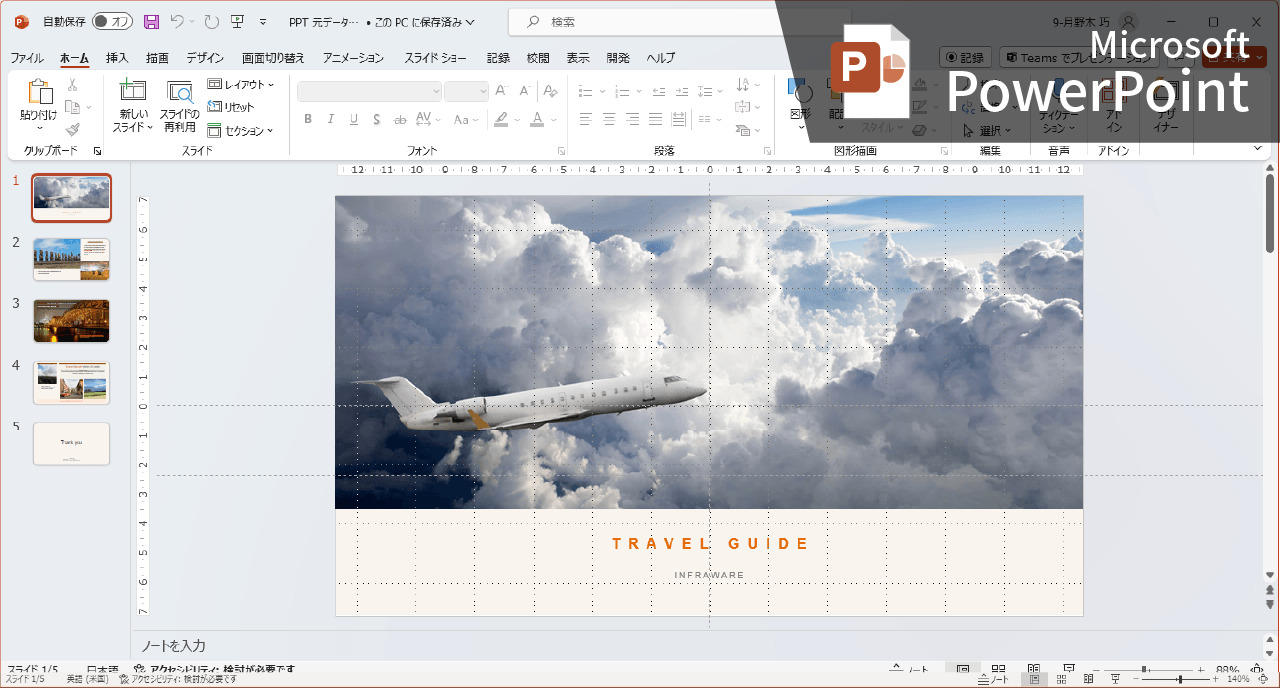1280x688 pixels.
Task: Expand the Section dropdown
Action: tap(241, 131)
